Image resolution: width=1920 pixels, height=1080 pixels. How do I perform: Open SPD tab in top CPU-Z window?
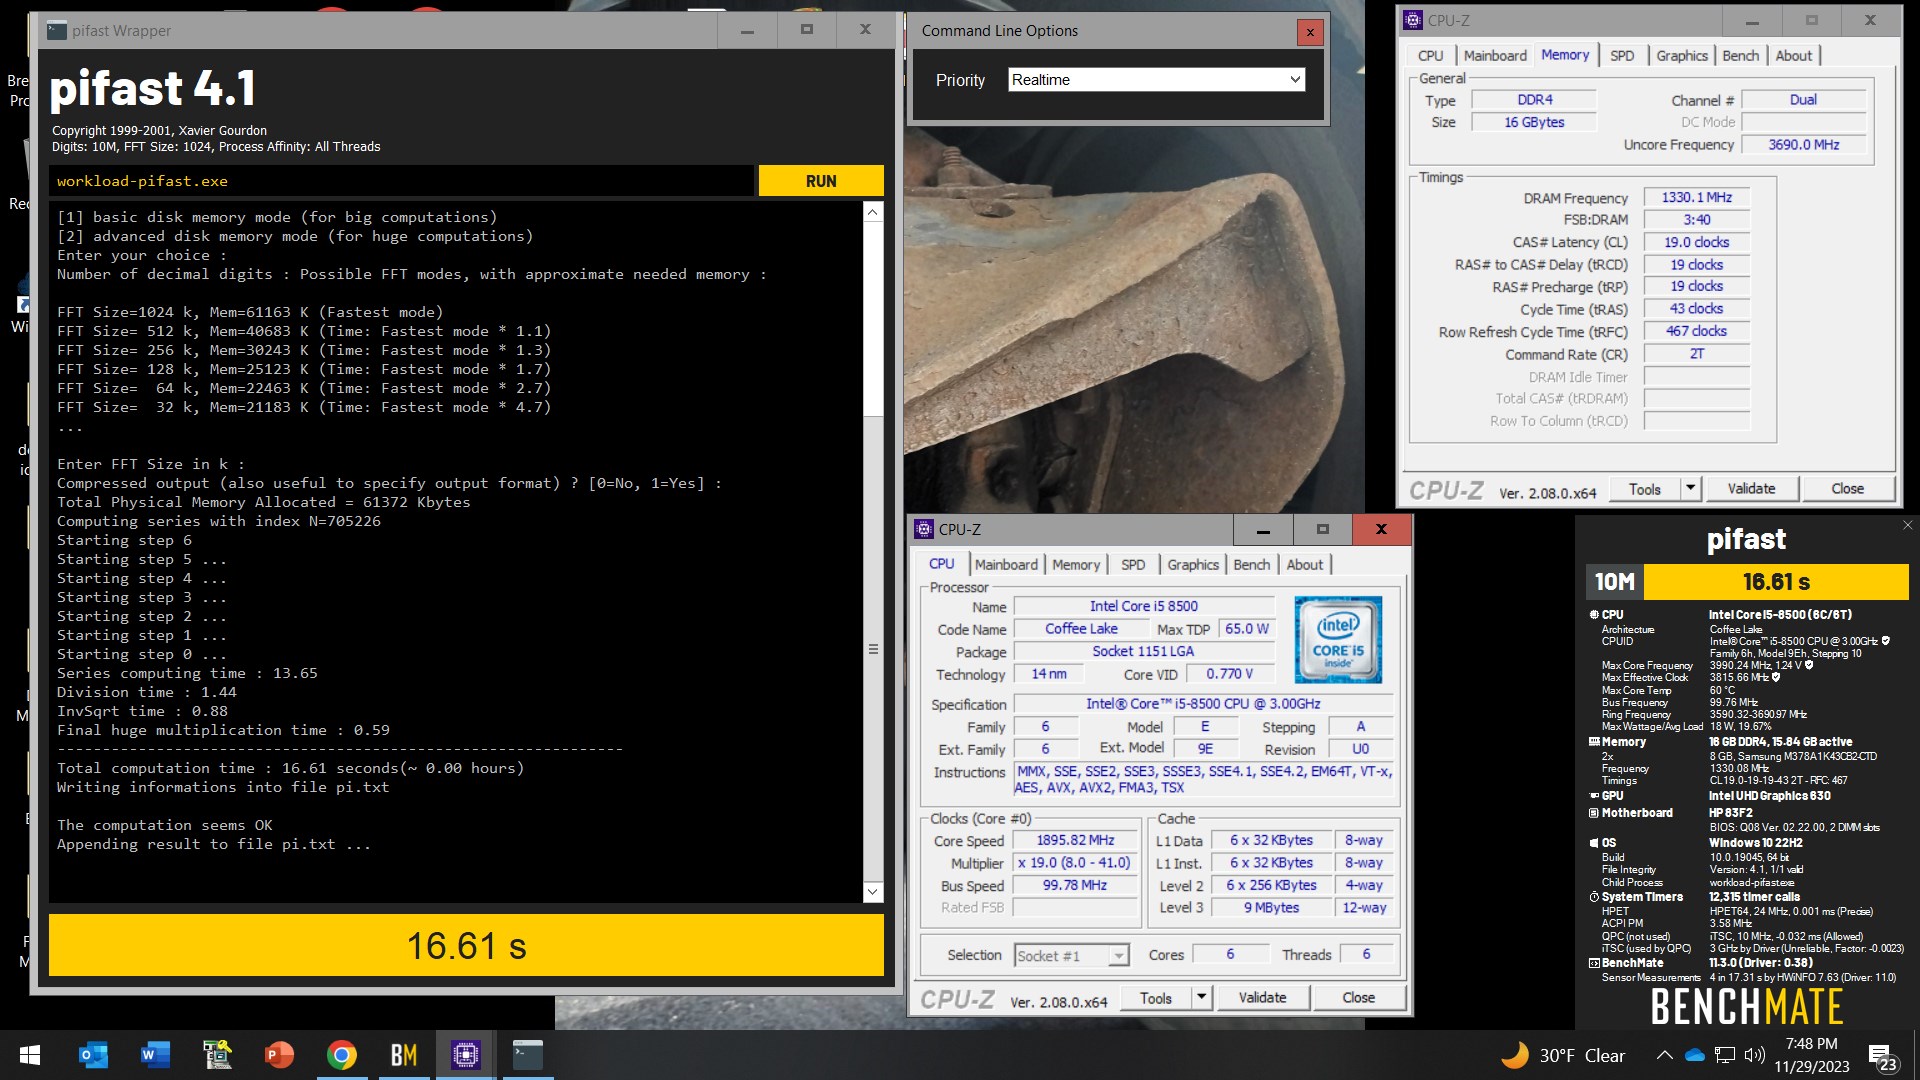coord(1622,56)
